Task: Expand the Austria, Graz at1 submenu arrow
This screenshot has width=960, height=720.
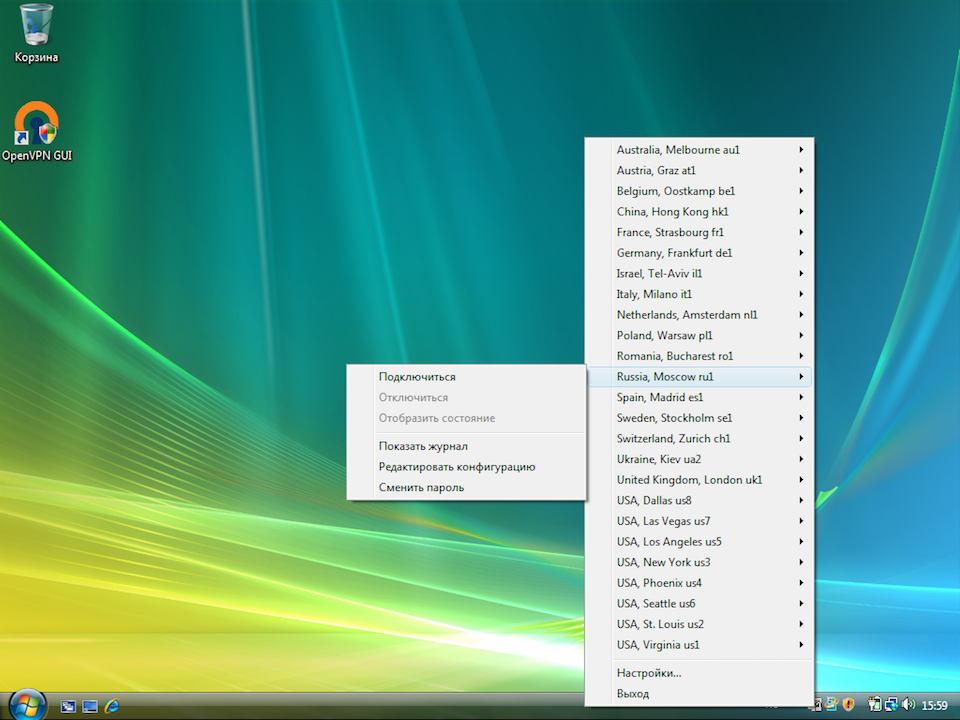Action: click(801, 170)
